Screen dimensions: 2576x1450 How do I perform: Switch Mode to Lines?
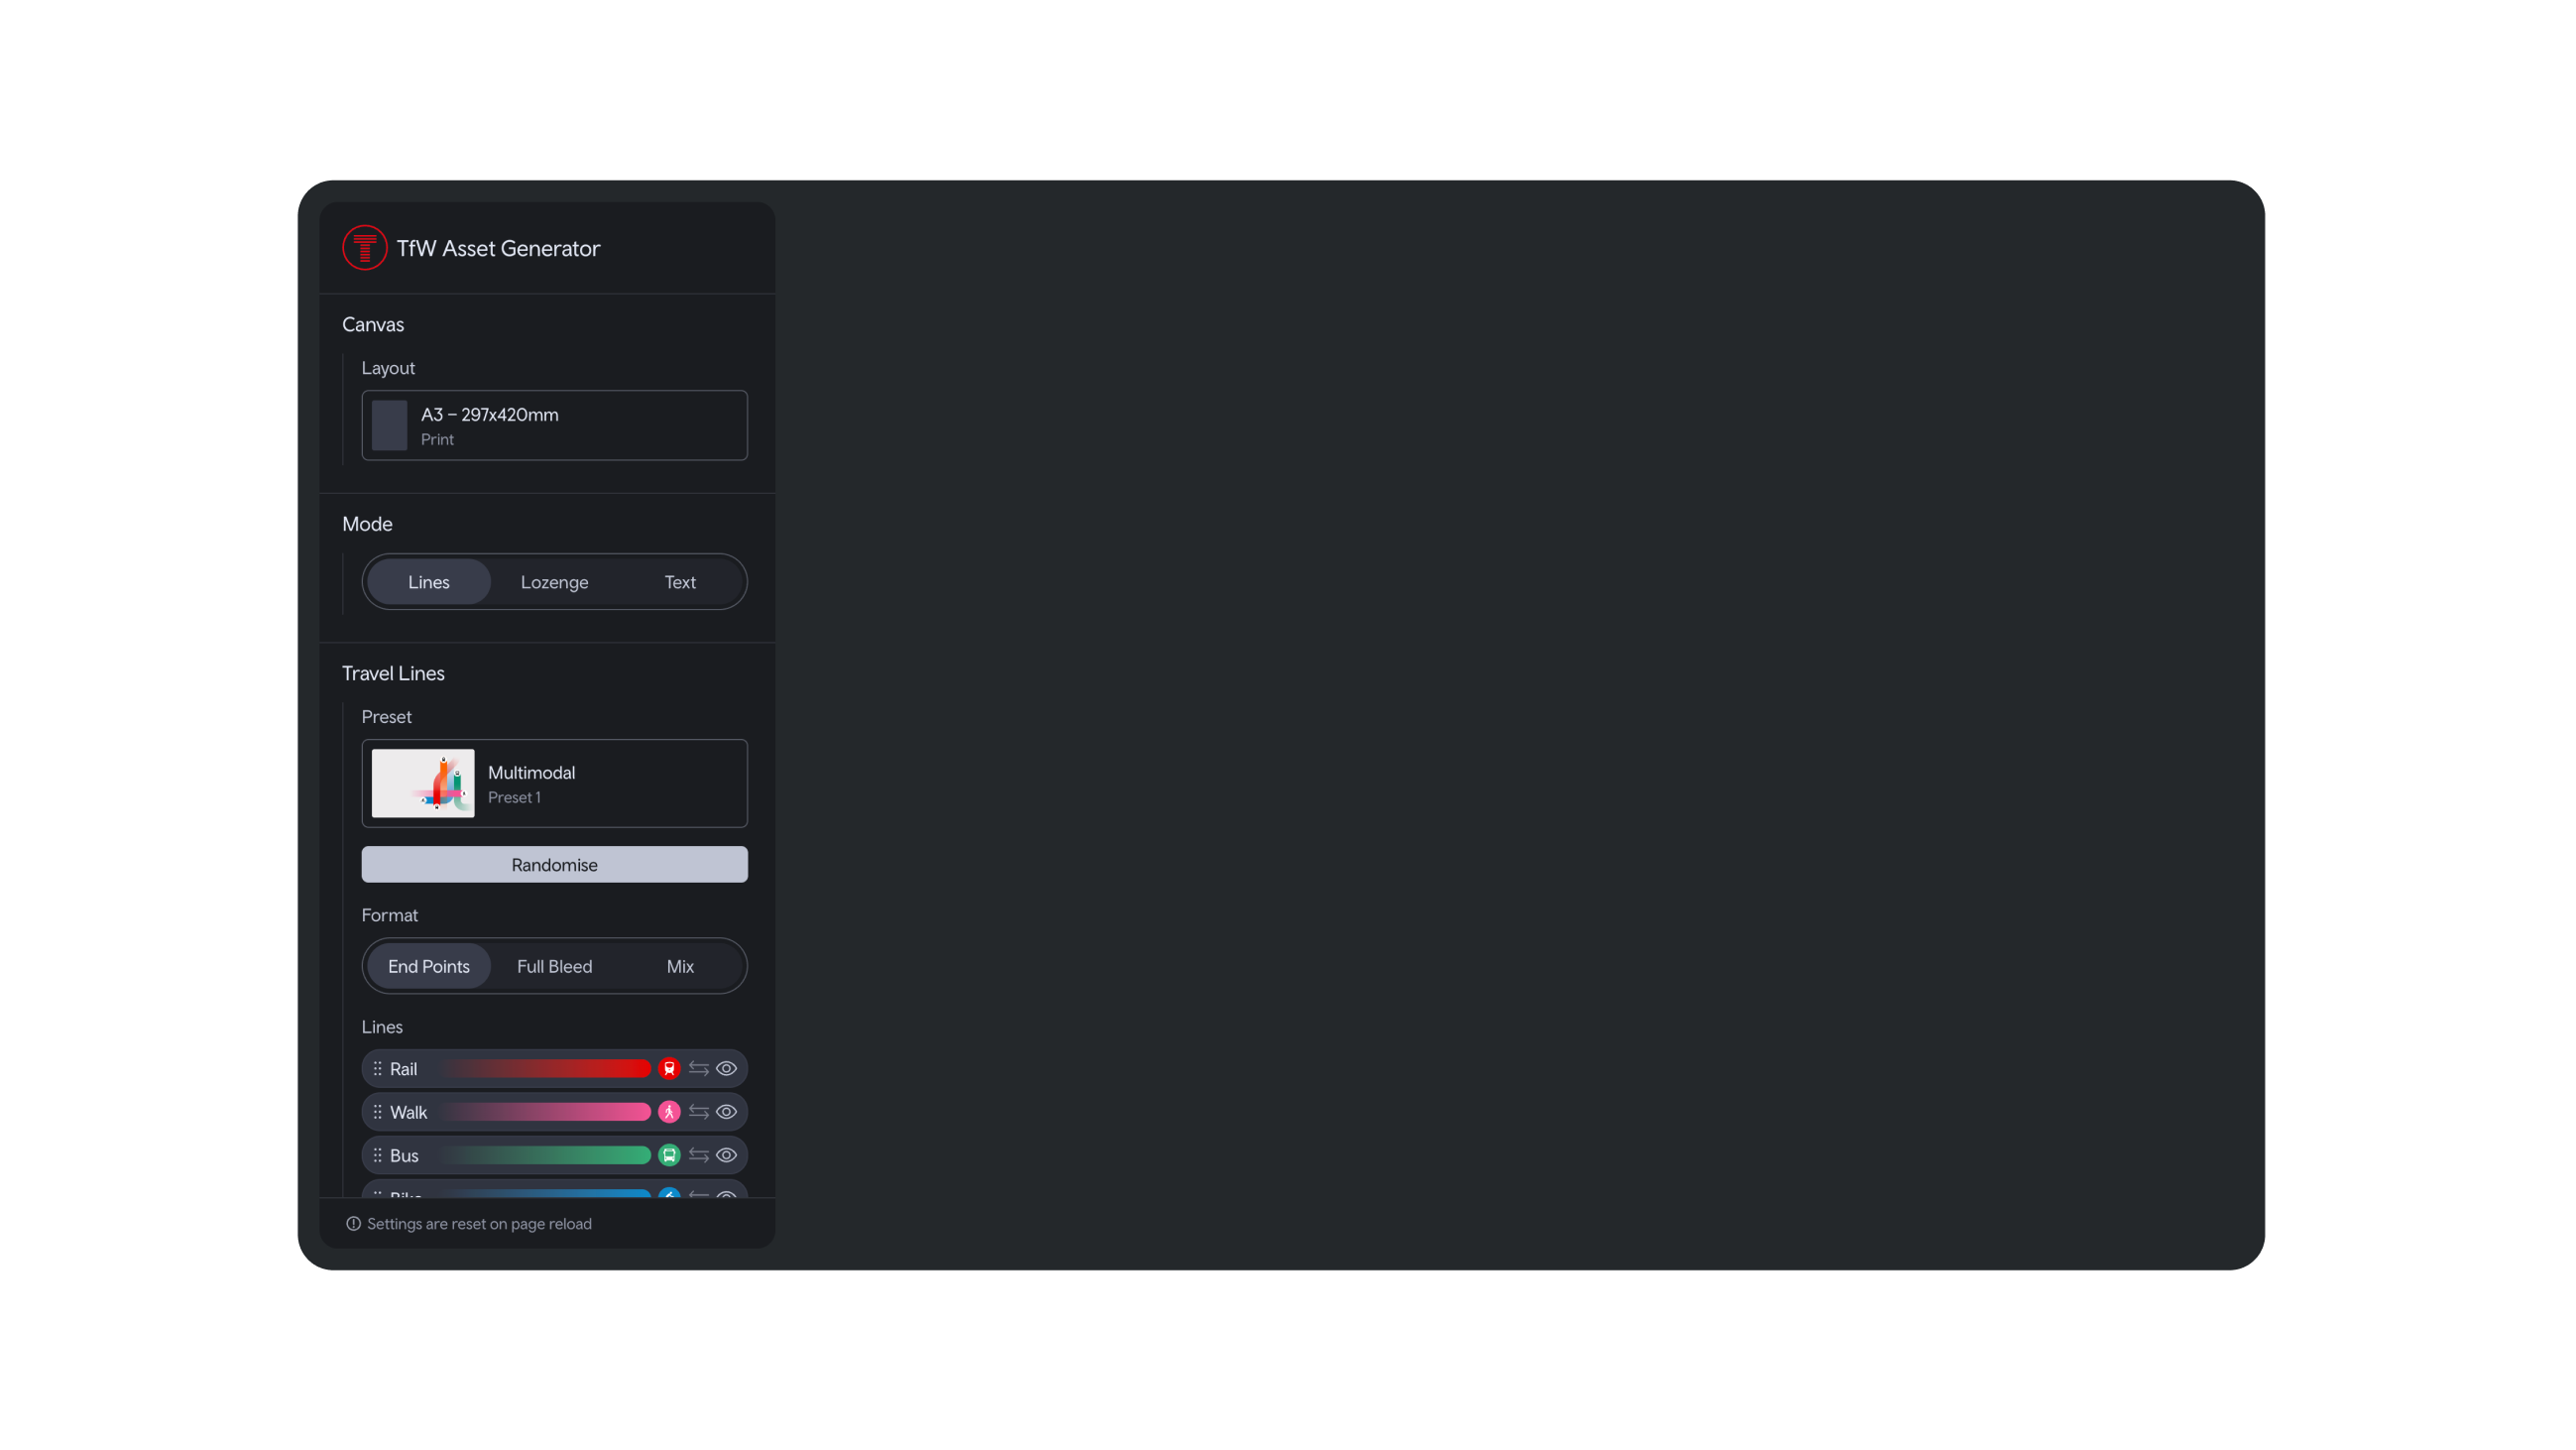coord(428,582)
